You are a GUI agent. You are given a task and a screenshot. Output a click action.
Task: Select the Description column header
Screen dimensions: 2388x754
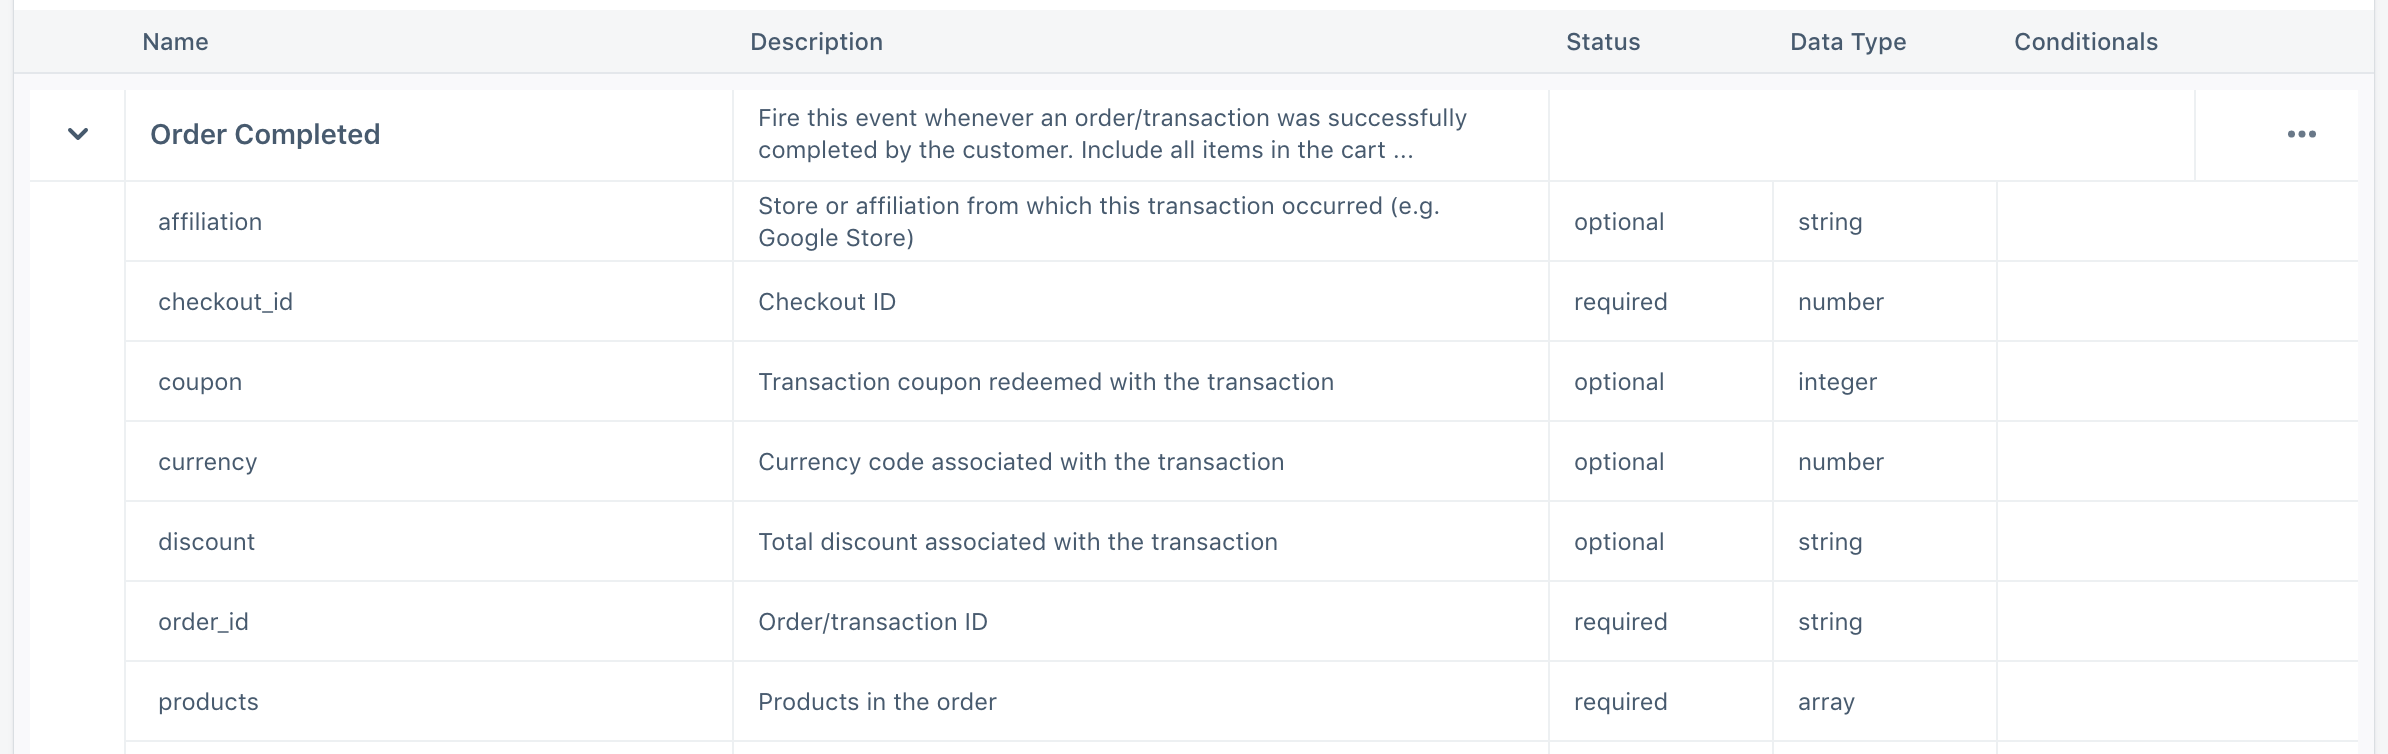(817, 42)
